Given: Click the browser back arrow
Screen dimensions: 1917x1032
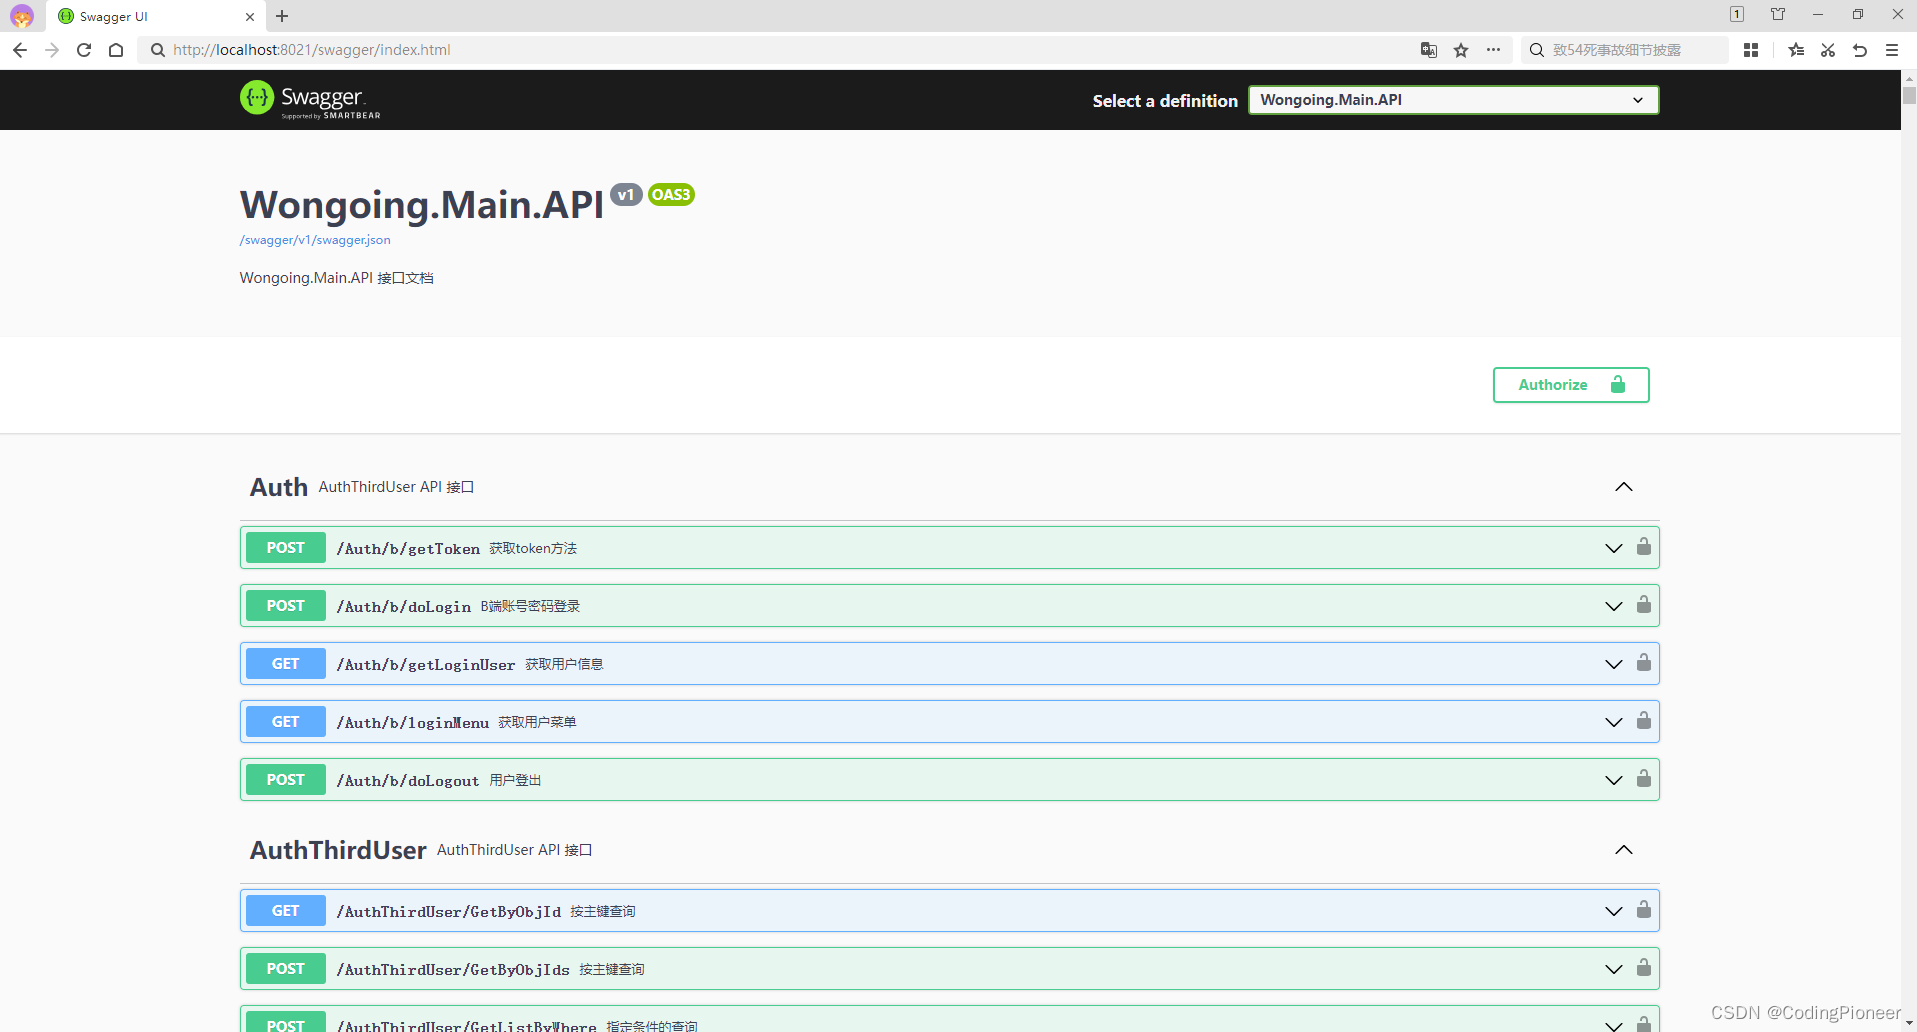Looking at the screenshot, I should [x=20, y=50].
